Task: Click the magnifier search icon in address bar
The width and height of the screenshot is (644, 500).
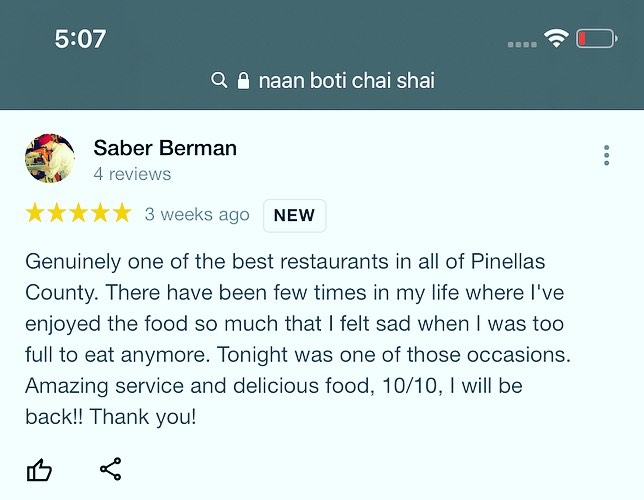Action: [x=220, y=81]
